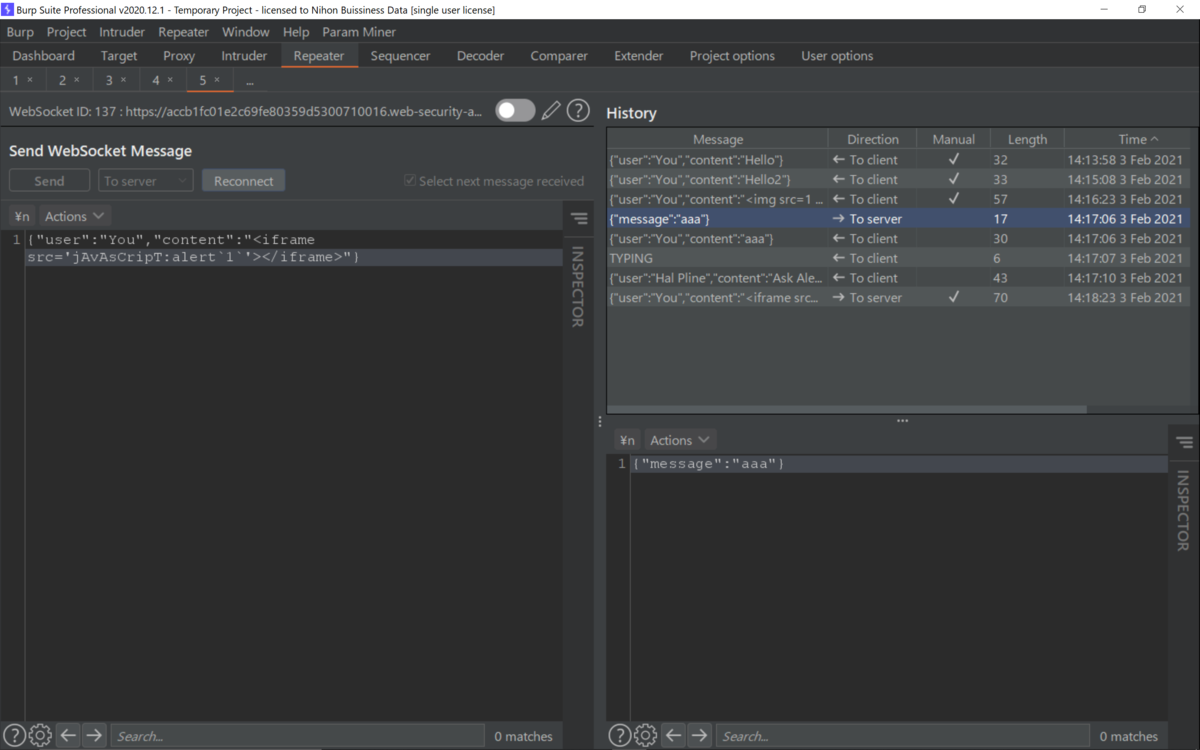Screen dimensions: 1200x750
Task: Toggle ¥n non-printable characters in left editor
Action: pos(22,216)
